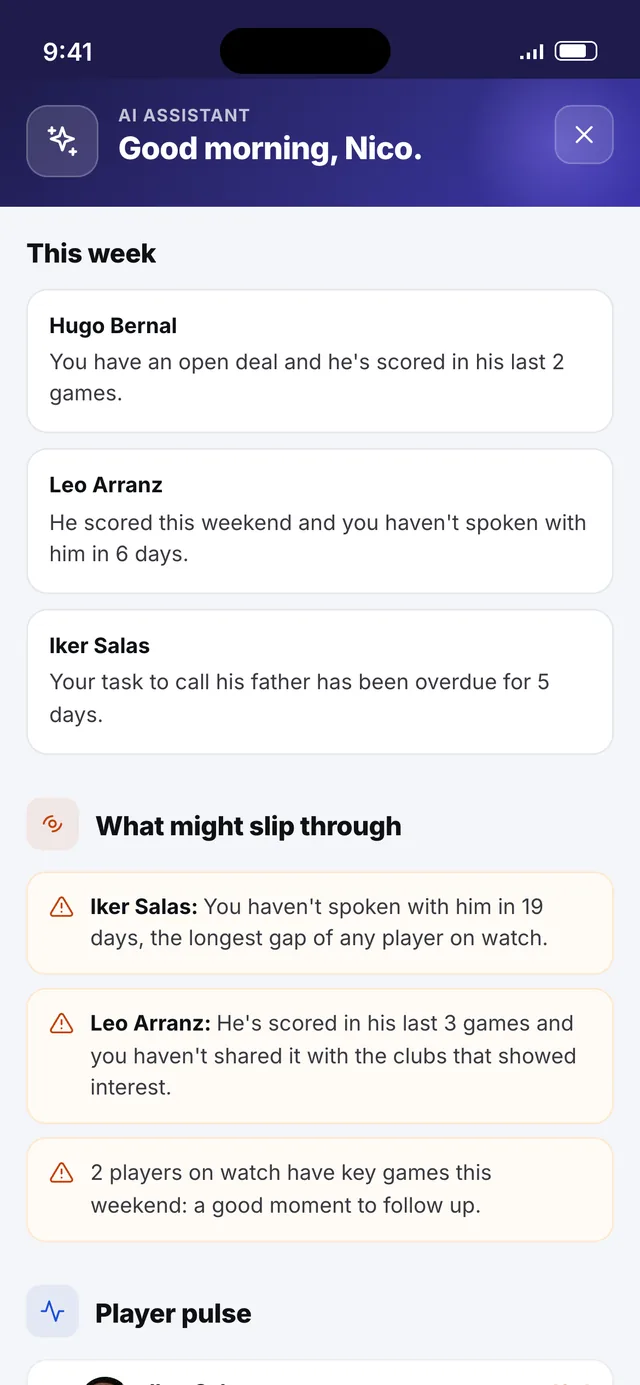Select the key games this weekend alert
The width and height of the screenshot is (640, 1385).
320,1190
